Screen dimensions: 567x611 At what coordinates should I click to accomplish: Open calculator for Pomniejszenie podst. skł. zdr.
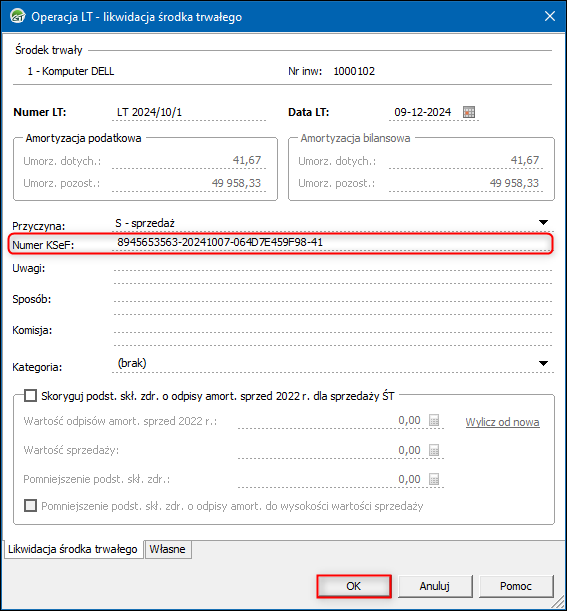click(x=434, y=479)
